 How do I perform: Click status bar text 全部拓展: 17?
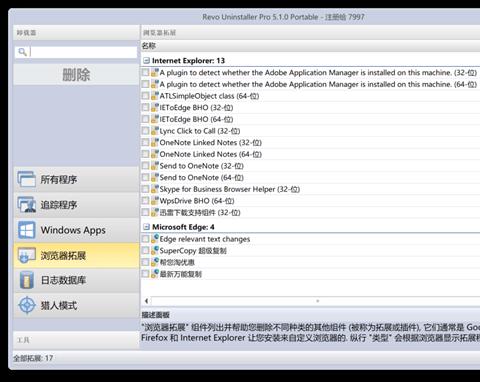coord(33,358)
